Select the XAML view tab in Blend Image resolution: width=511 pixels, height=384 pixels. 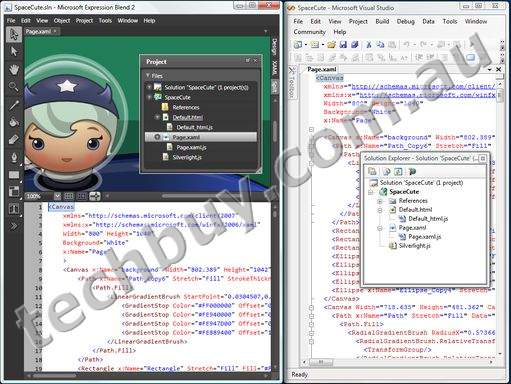[x=274, y=68]
